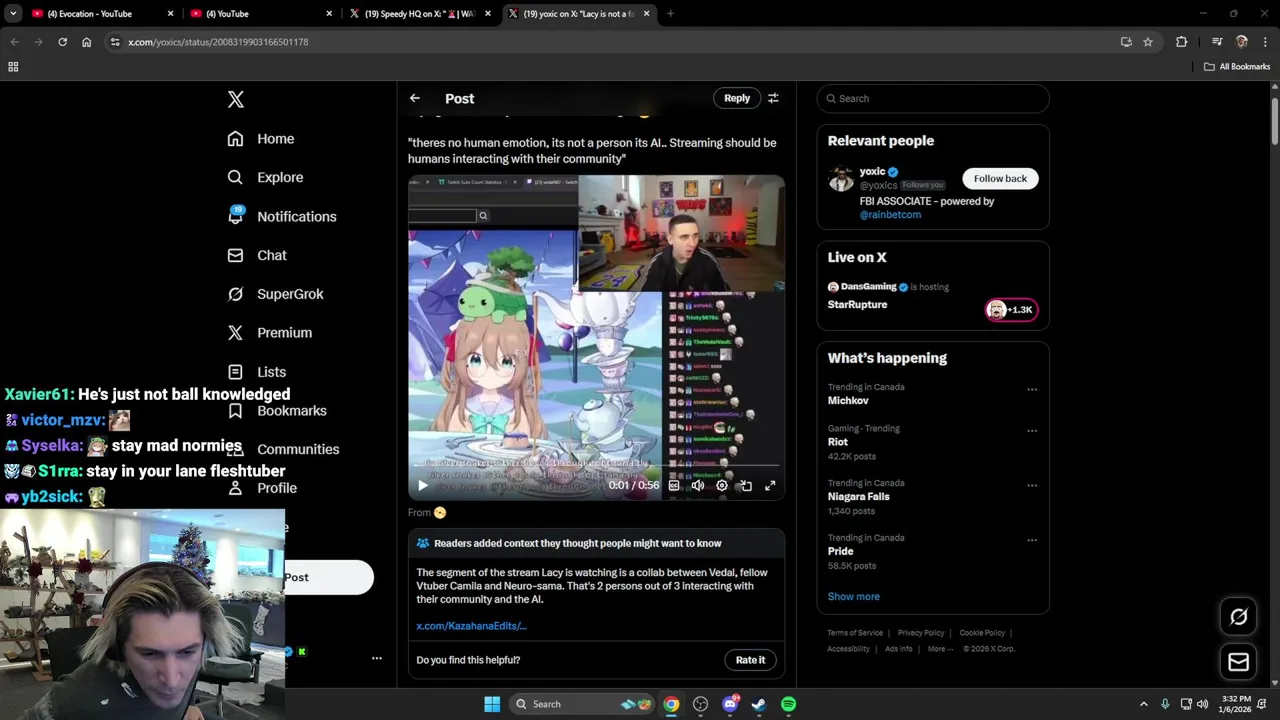Open Spotify from the taskbar
This screenshot has height=720, width=1280.
788,704
